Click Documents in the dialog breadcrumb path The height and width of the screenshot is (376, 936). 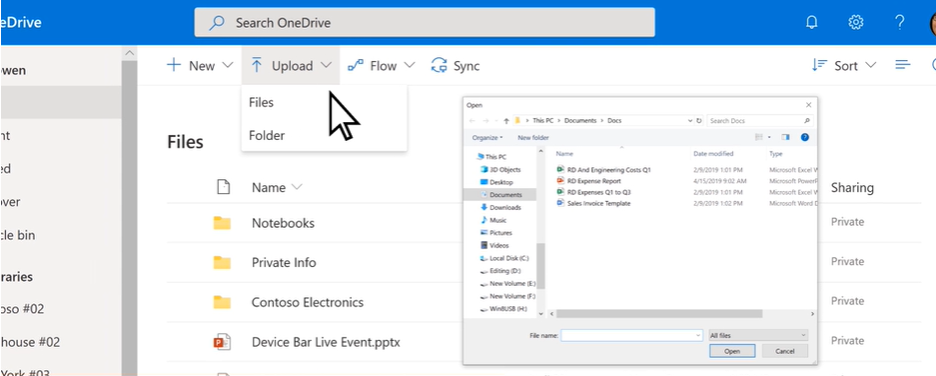[581, 121]
